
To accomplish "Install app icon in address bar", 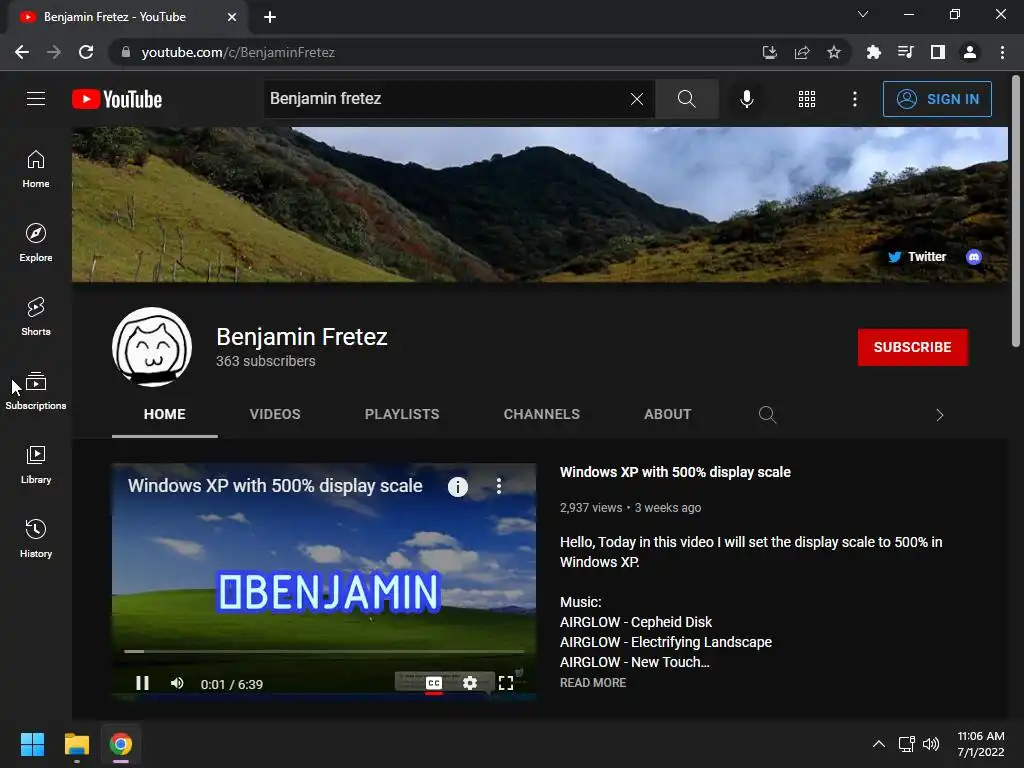I will point(769,52).
